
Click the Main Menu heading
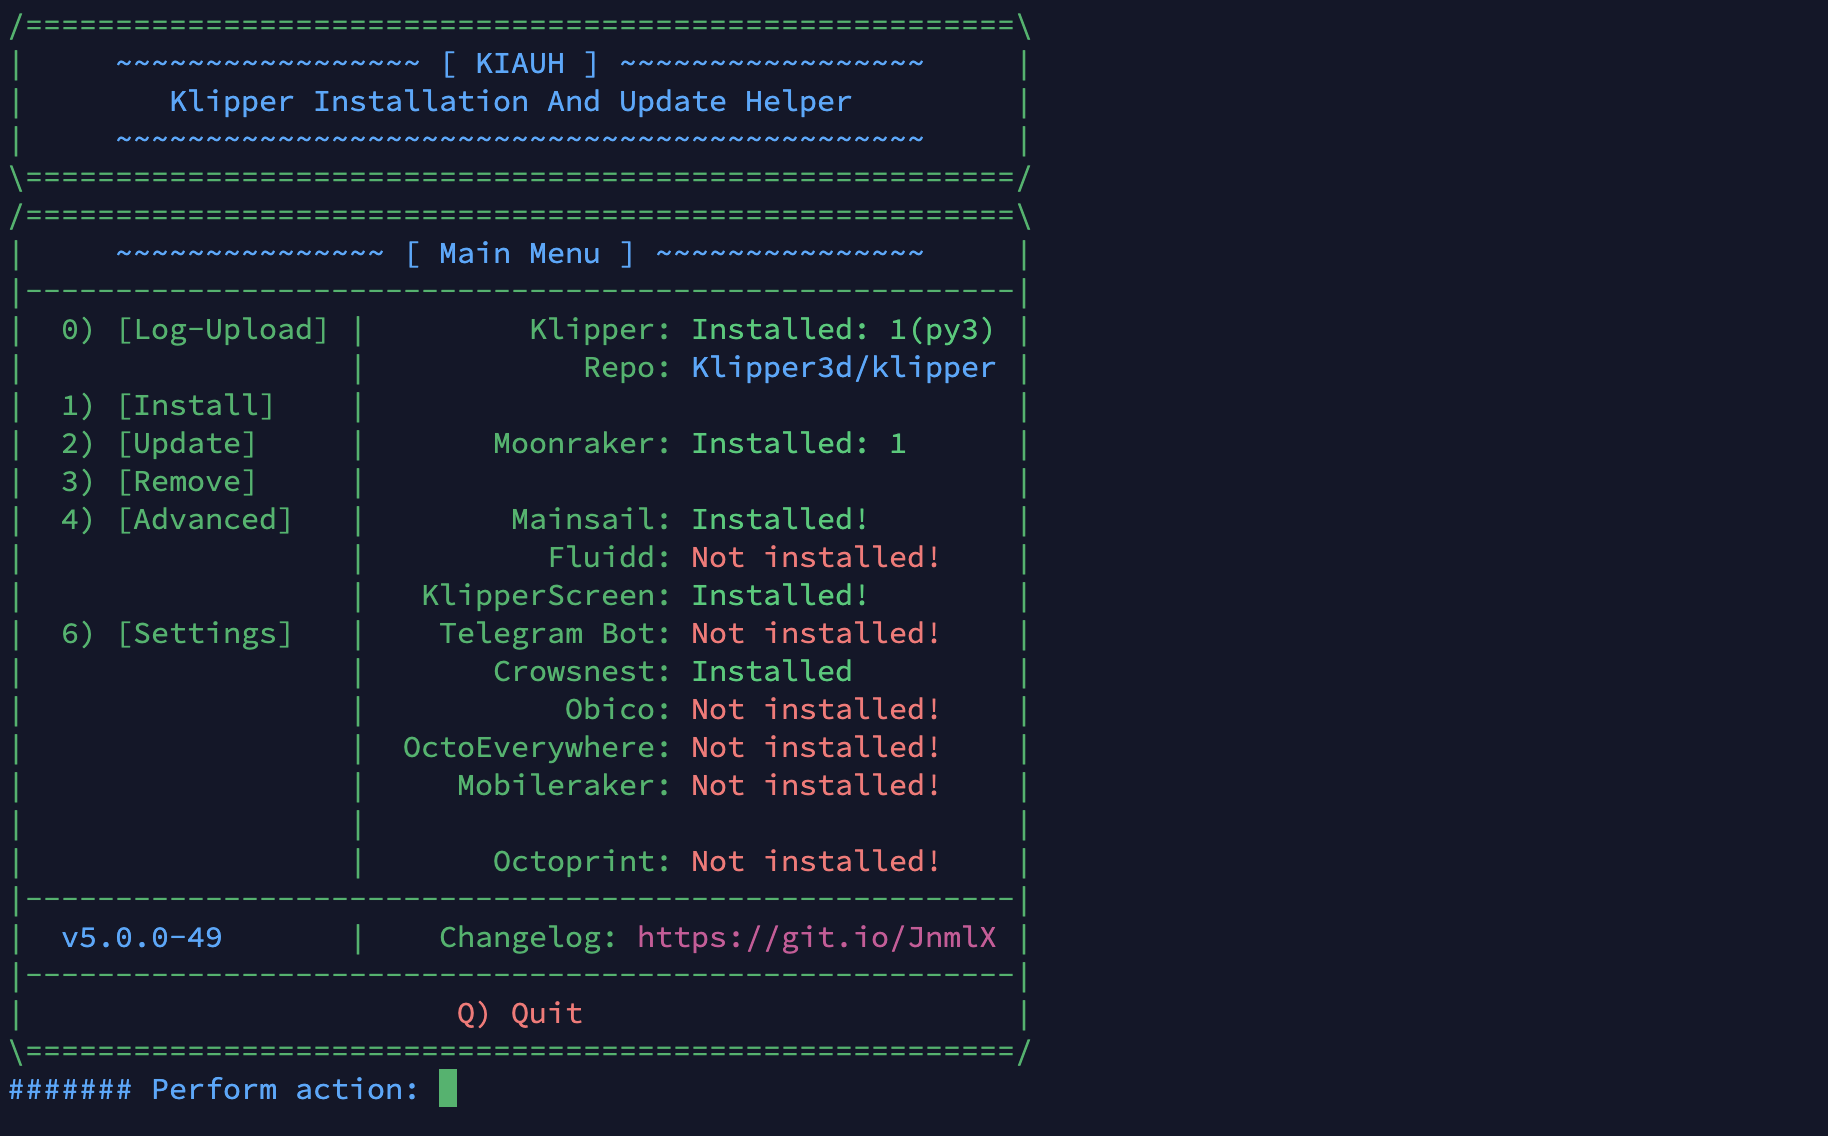coord(519,254)
